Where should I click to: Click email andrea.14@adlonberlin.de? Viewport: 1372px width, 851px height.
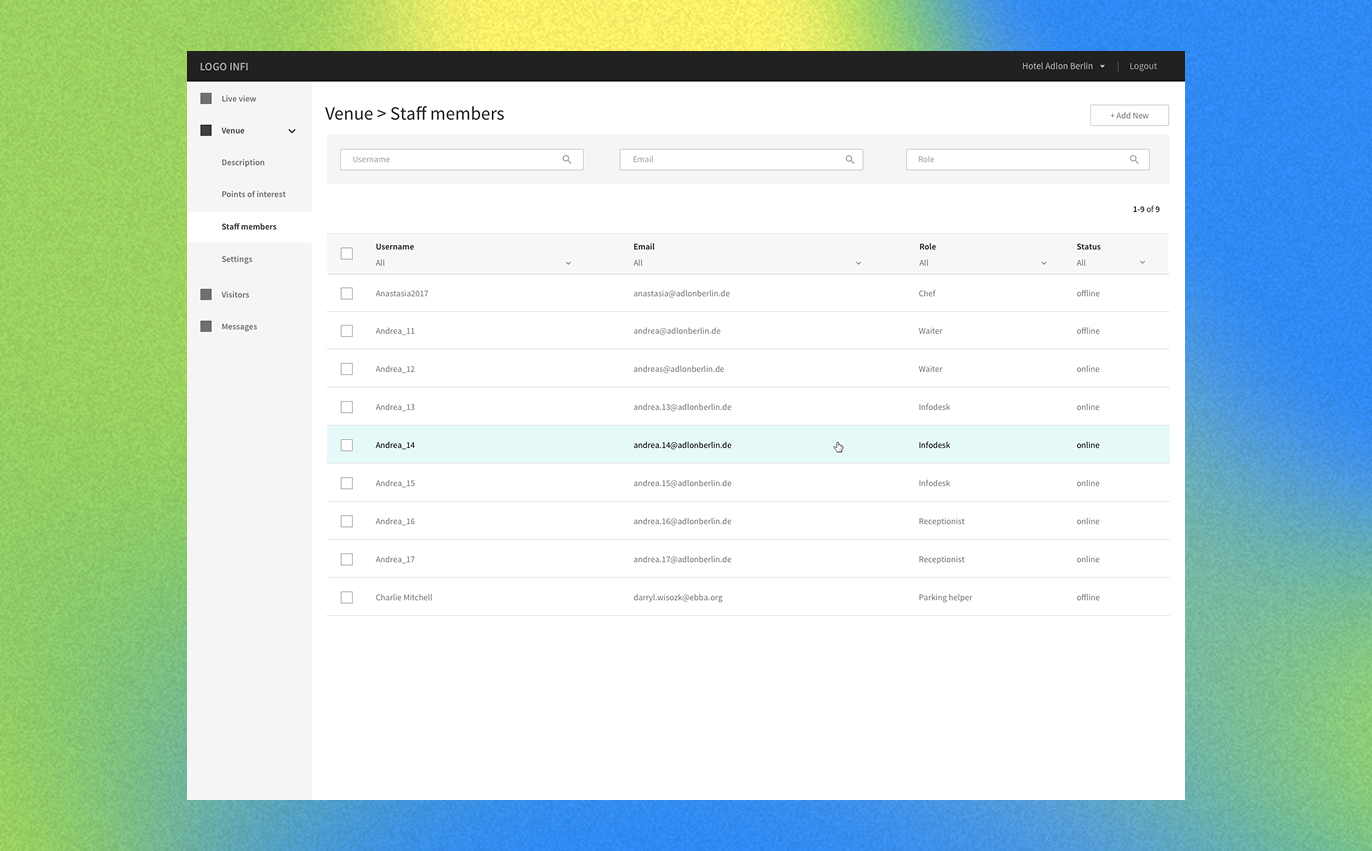pos(682,445)
